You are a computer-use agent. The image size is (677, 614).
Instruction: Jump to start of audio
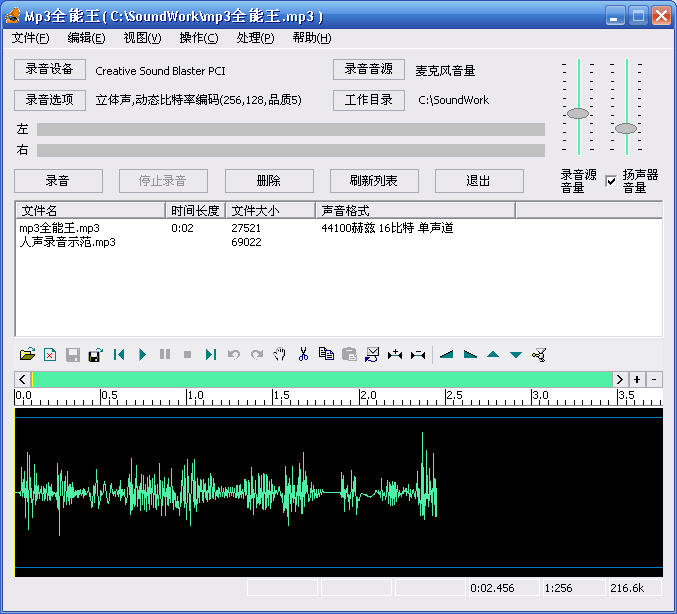click(x=119, y=354)
